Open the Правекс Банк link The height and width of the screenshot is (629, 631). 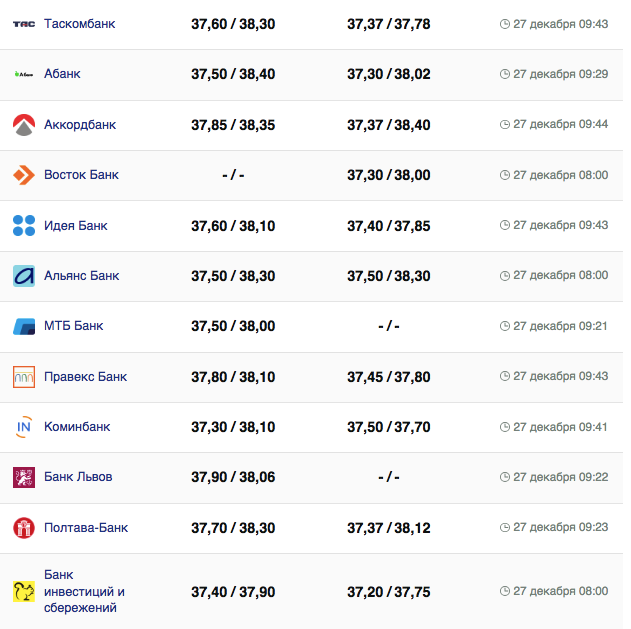(85, 377)
